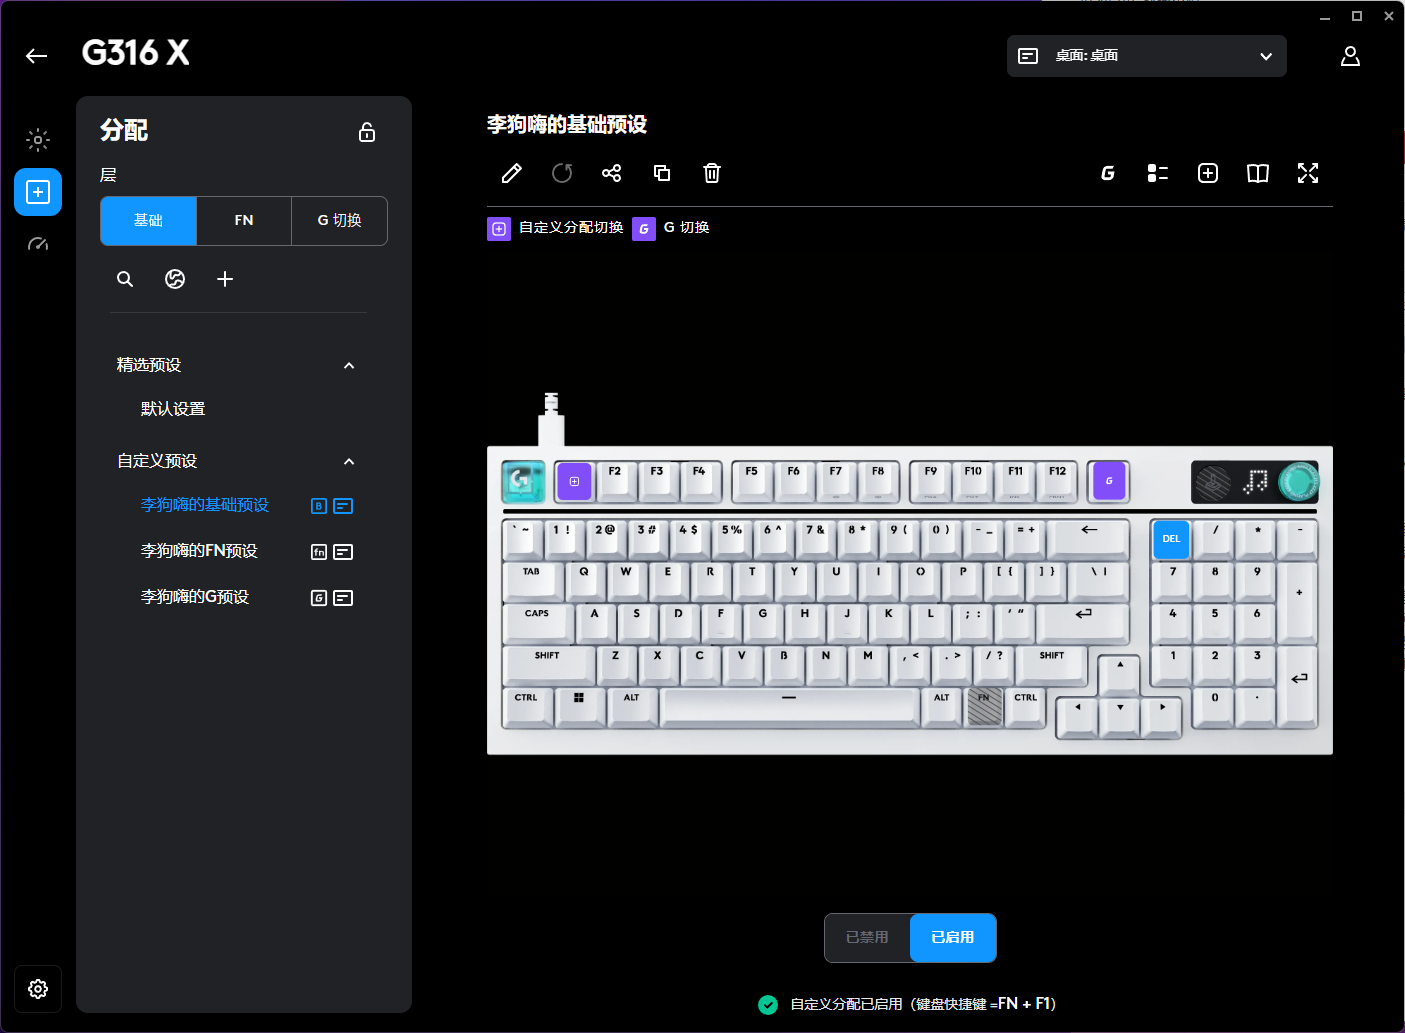
Task: Delete preset using trash icon
Action: (x=711, y=173)
